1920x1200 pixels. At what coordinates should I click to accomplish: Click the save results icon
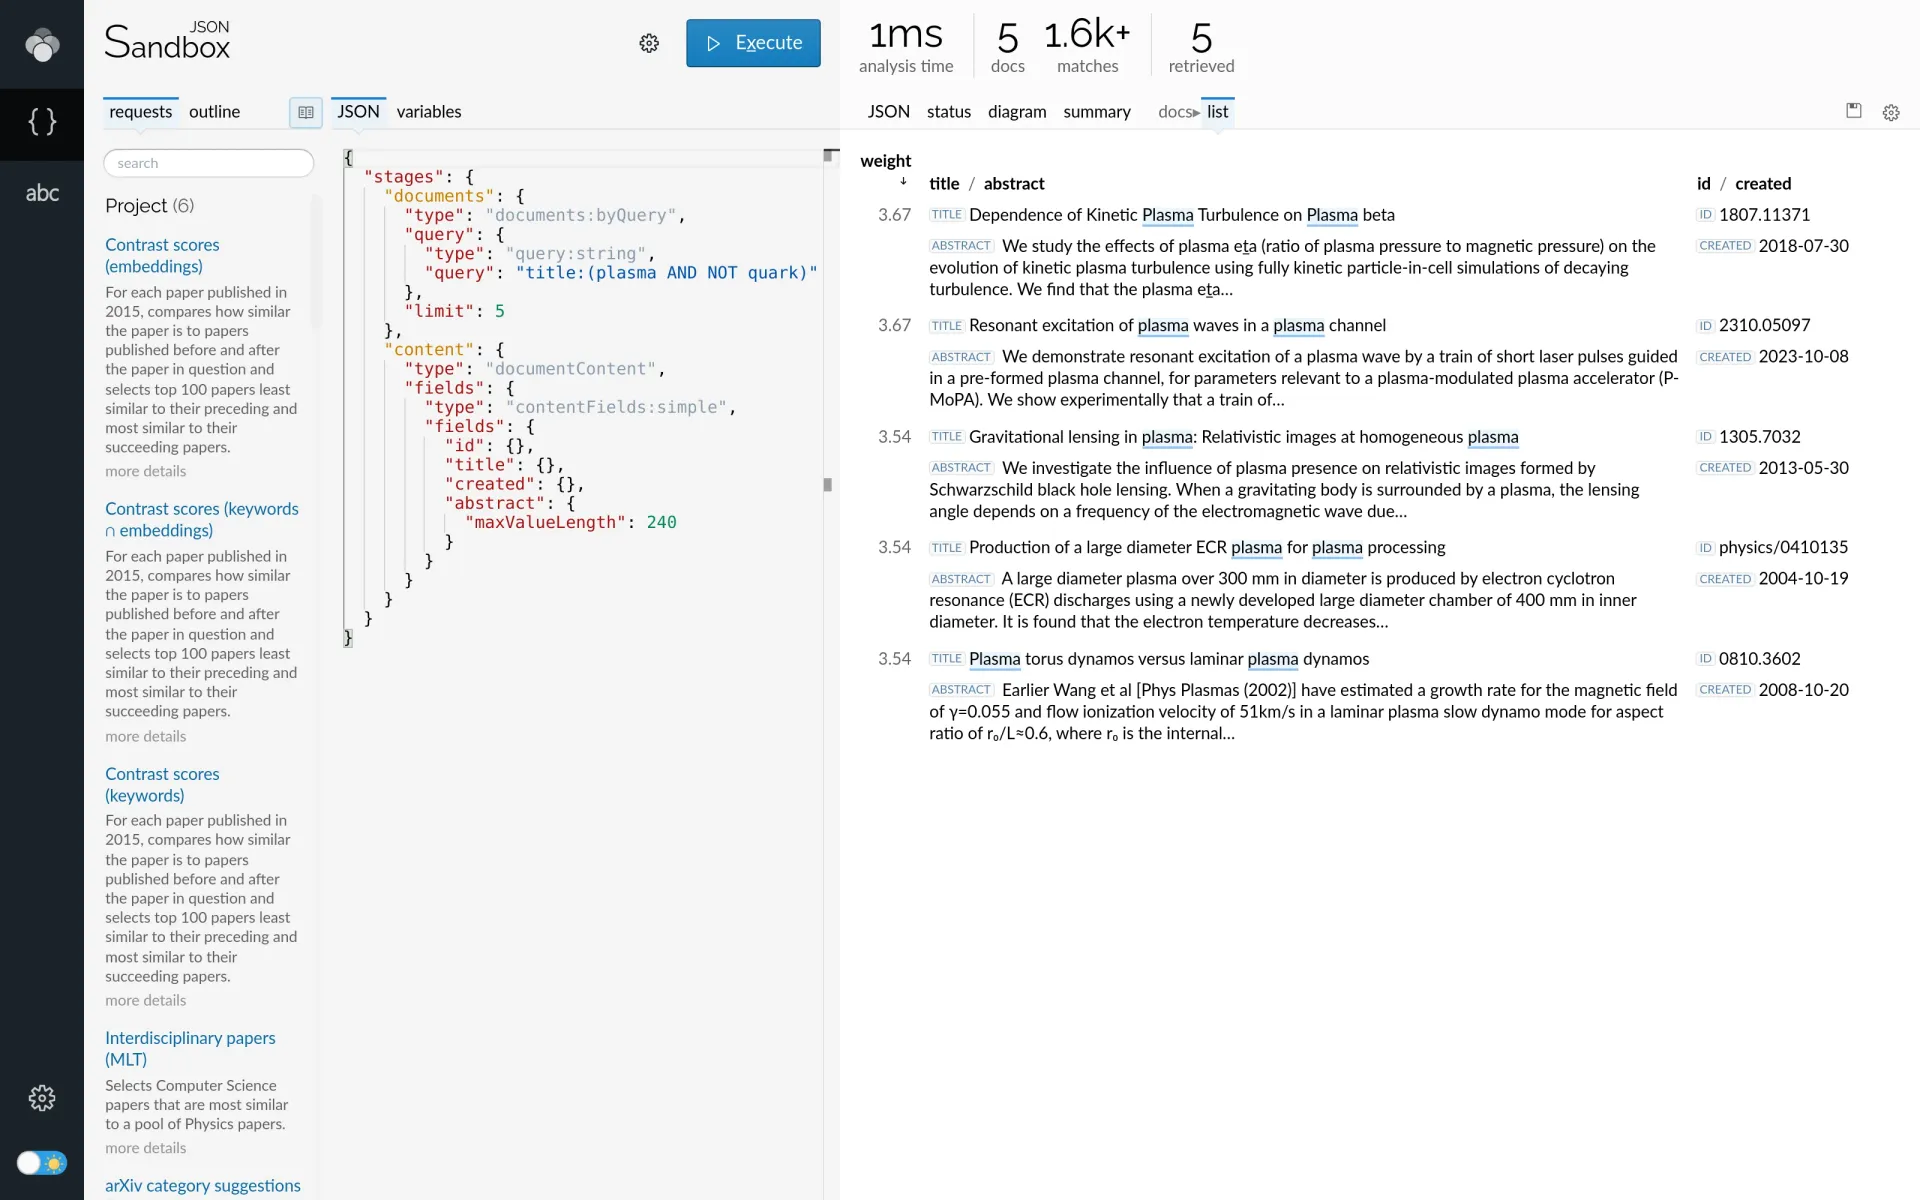[1854, 111]
